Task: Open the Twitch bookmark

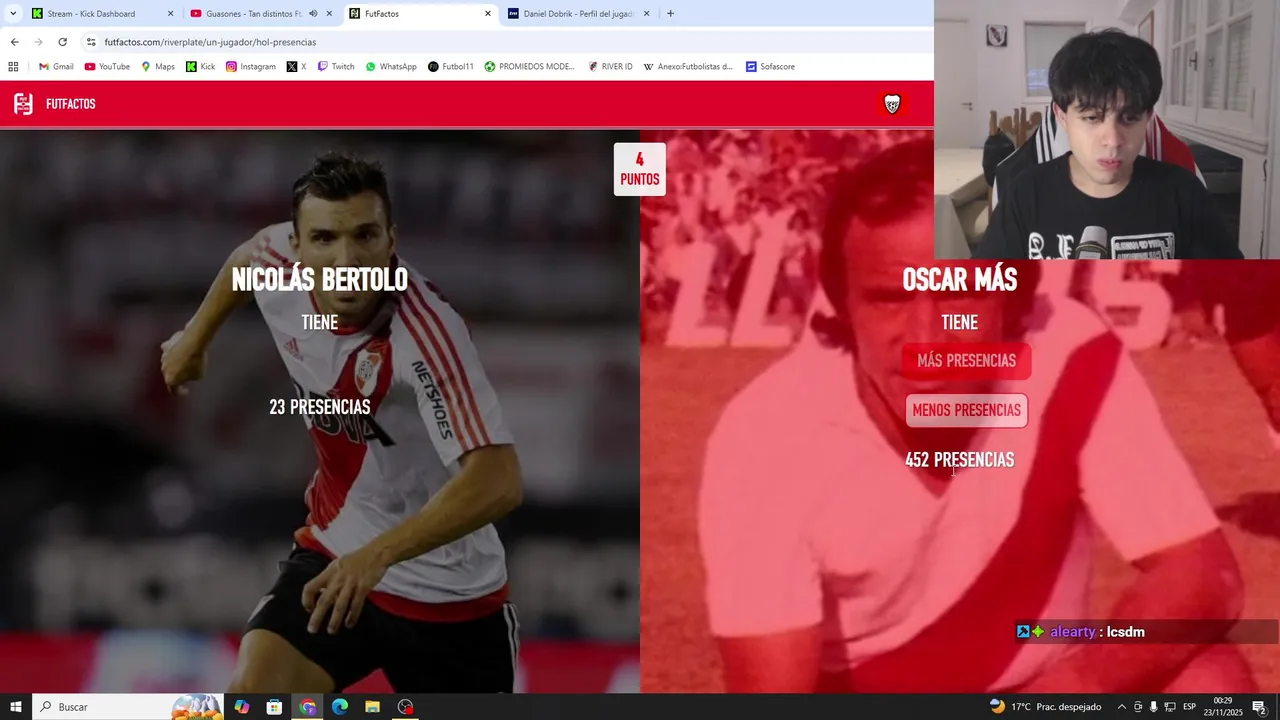Action: coord(336,67)
